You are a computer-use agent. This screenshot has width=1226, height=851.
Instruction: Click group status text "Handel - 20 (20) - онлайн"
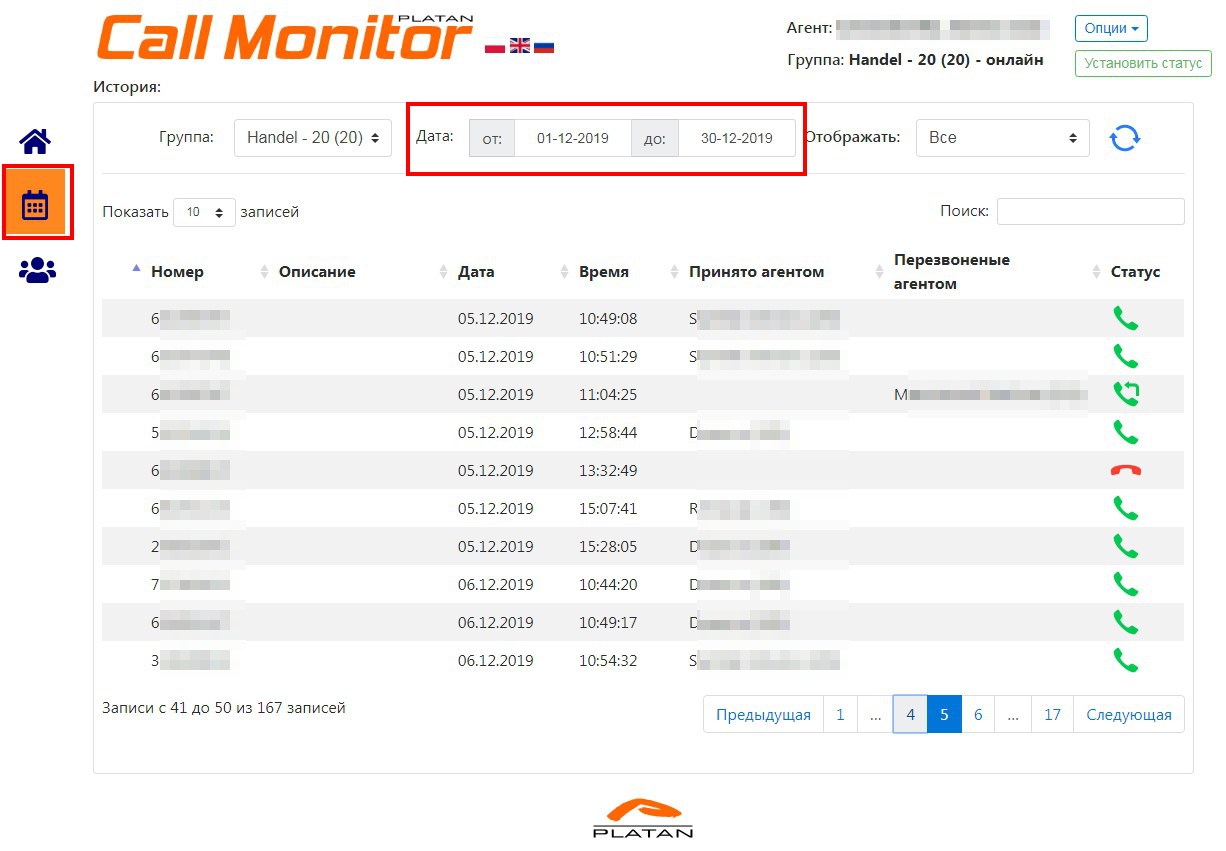pos(946,60)
